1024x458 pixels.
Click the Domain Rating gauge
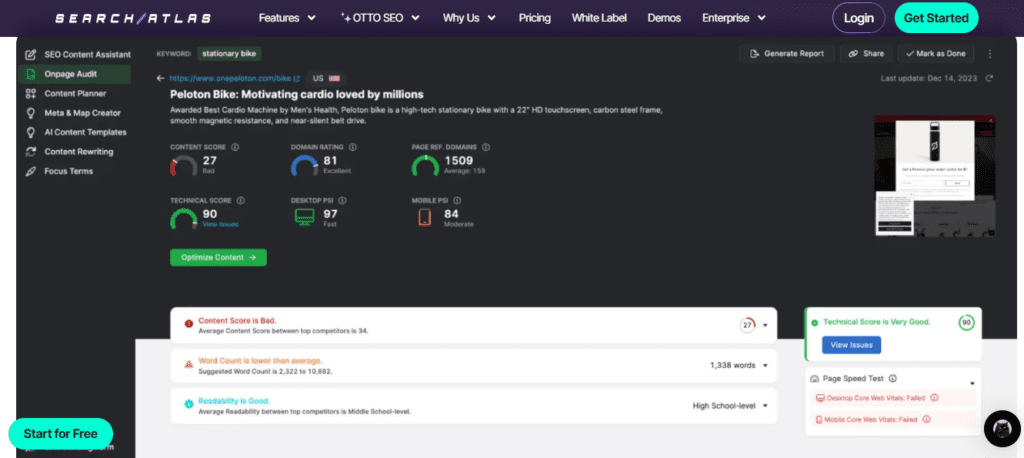tap(304, 166)
